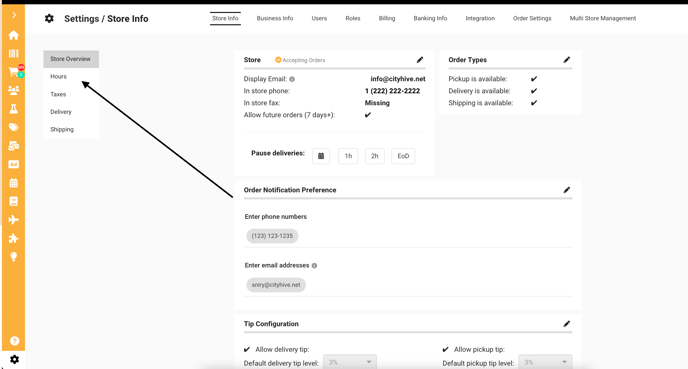Click the 1 (222) 222-2222 store phone
Image resolution: width=688 pixels, height=369 pixels.
click(x=392, y=91)
